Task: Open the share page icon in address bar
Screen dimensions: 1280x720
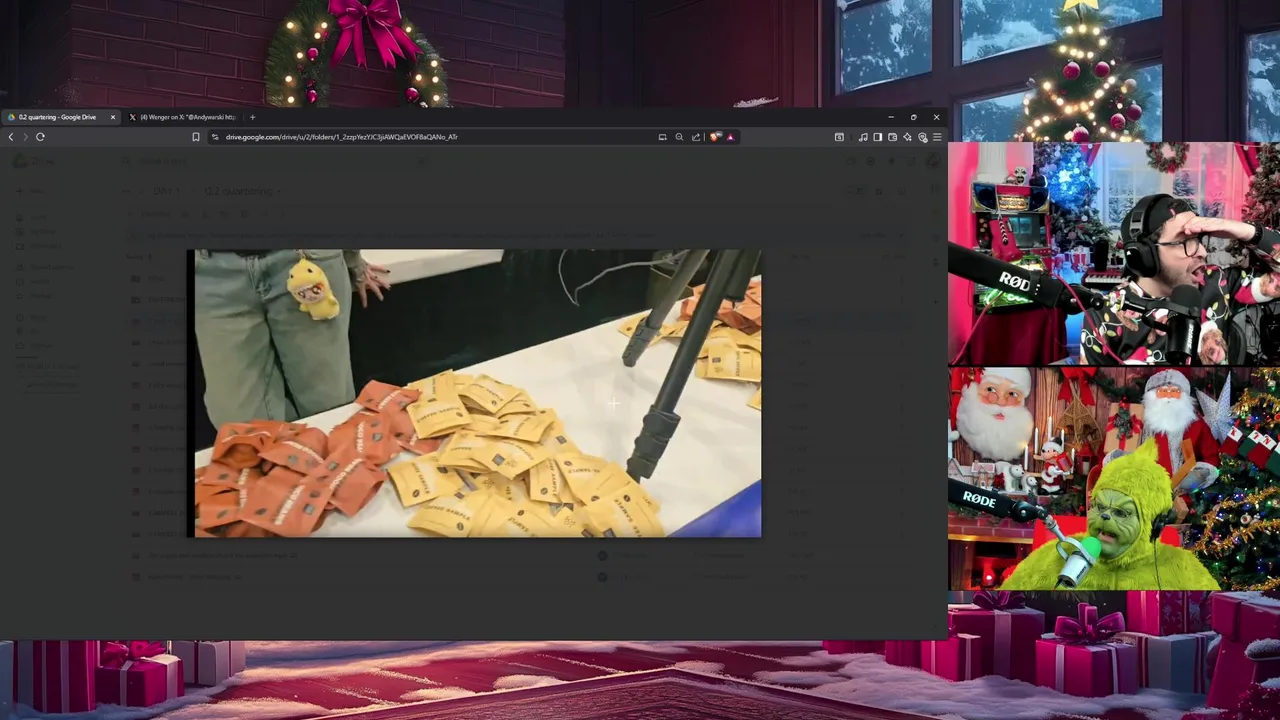Action: [x=696, y=137]
